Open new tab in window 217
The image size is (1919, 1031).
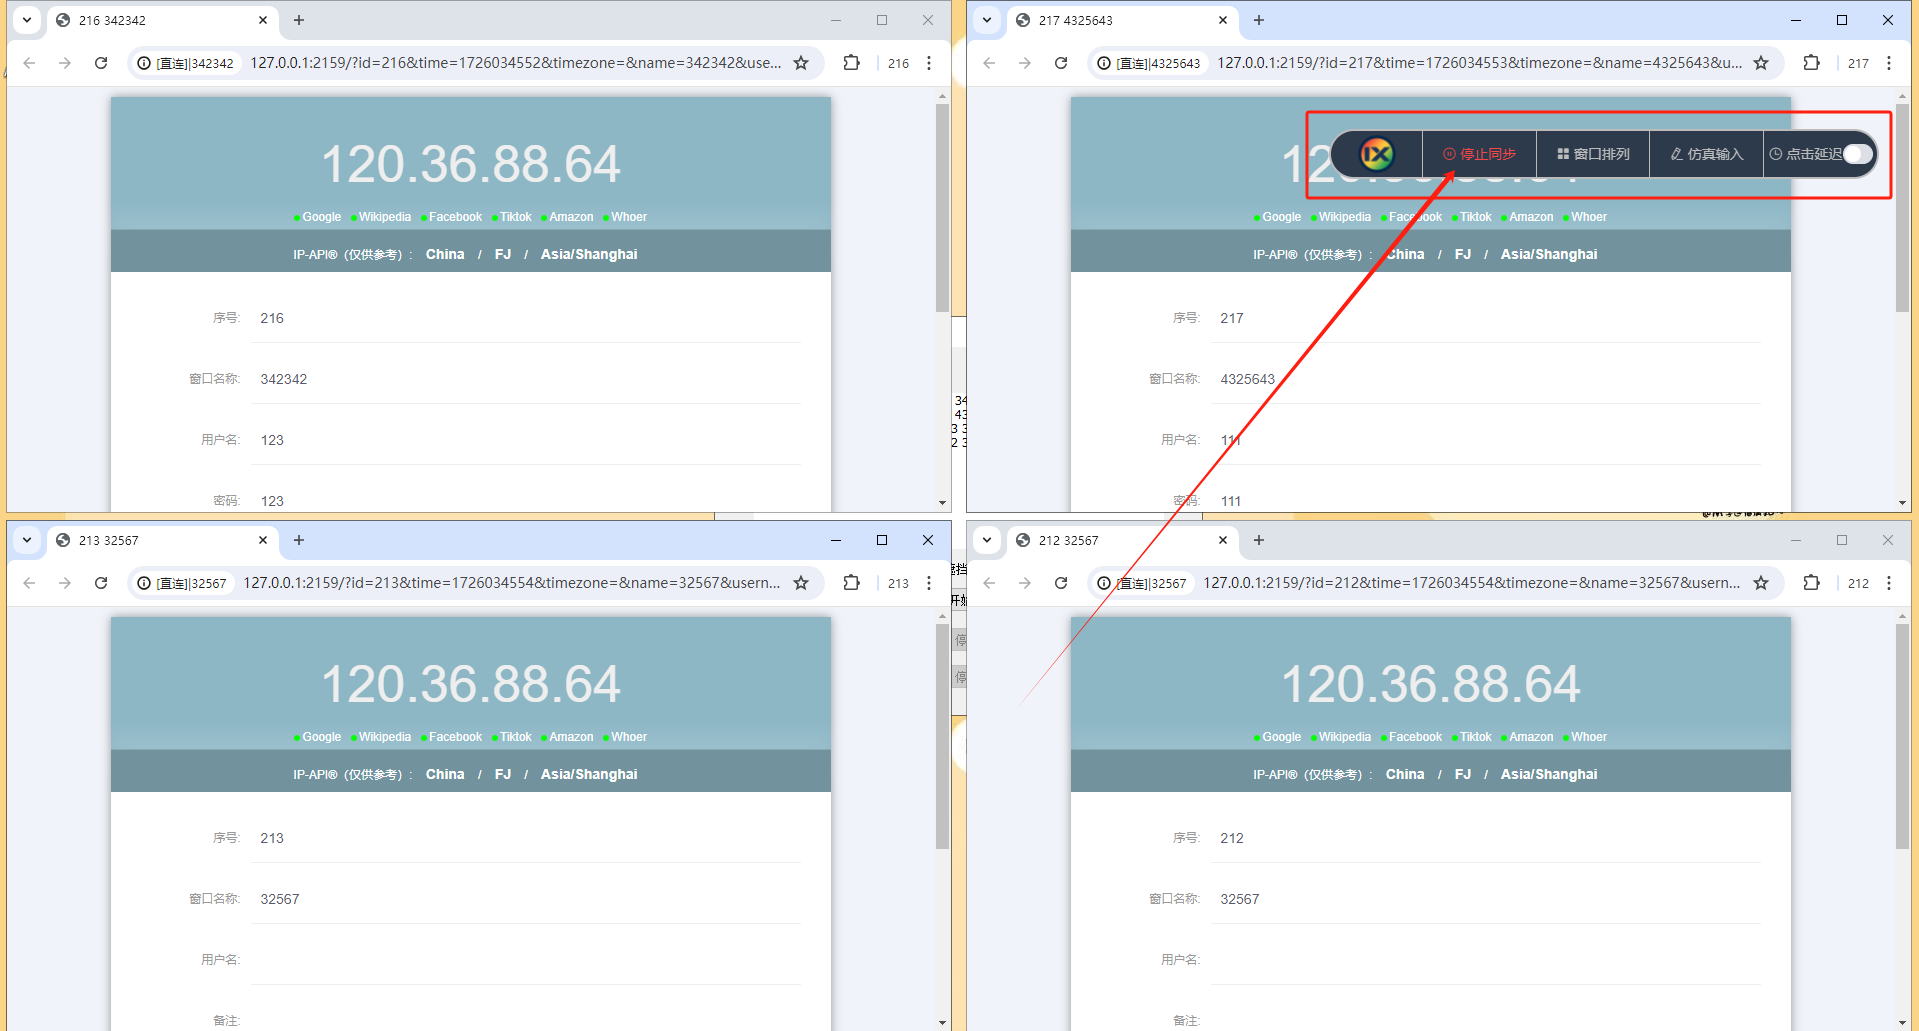pyautogui.click(x=1259, y=20)
